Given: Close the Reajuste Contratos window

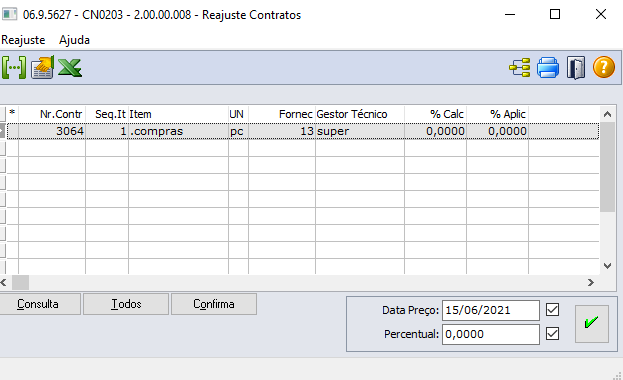Looking at the screenshot, I should [x=601, y=14].
